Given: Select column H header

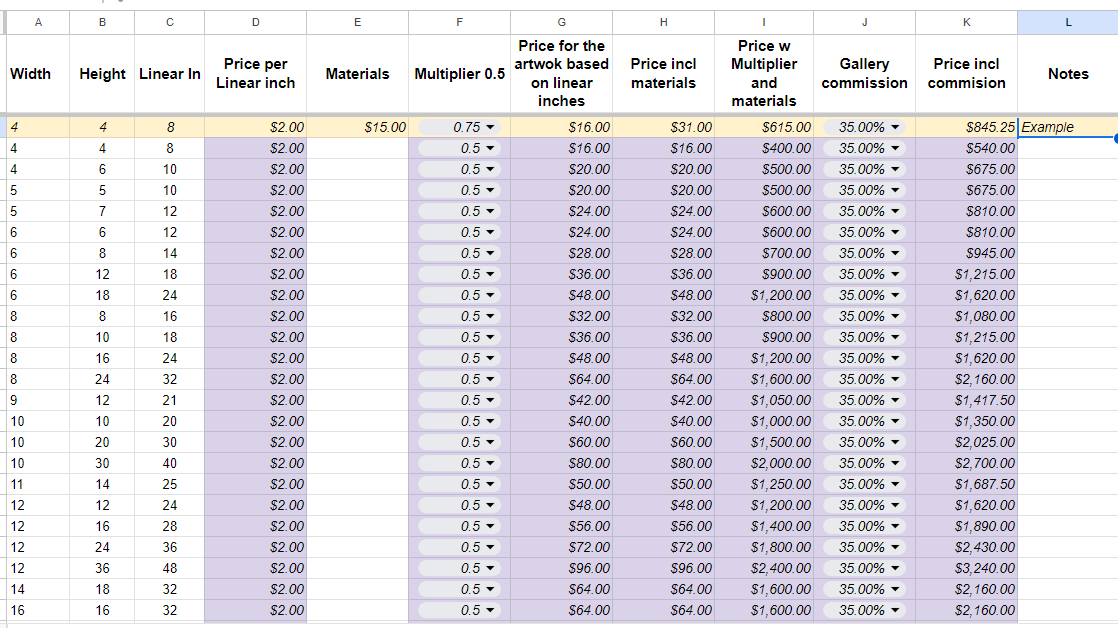Looking at the screenshot, I should (x=663, y=22).
